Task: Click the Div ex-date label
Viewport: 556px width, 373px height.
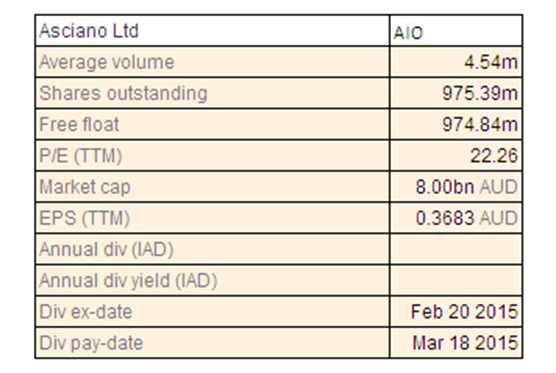Action: (85, 312)
